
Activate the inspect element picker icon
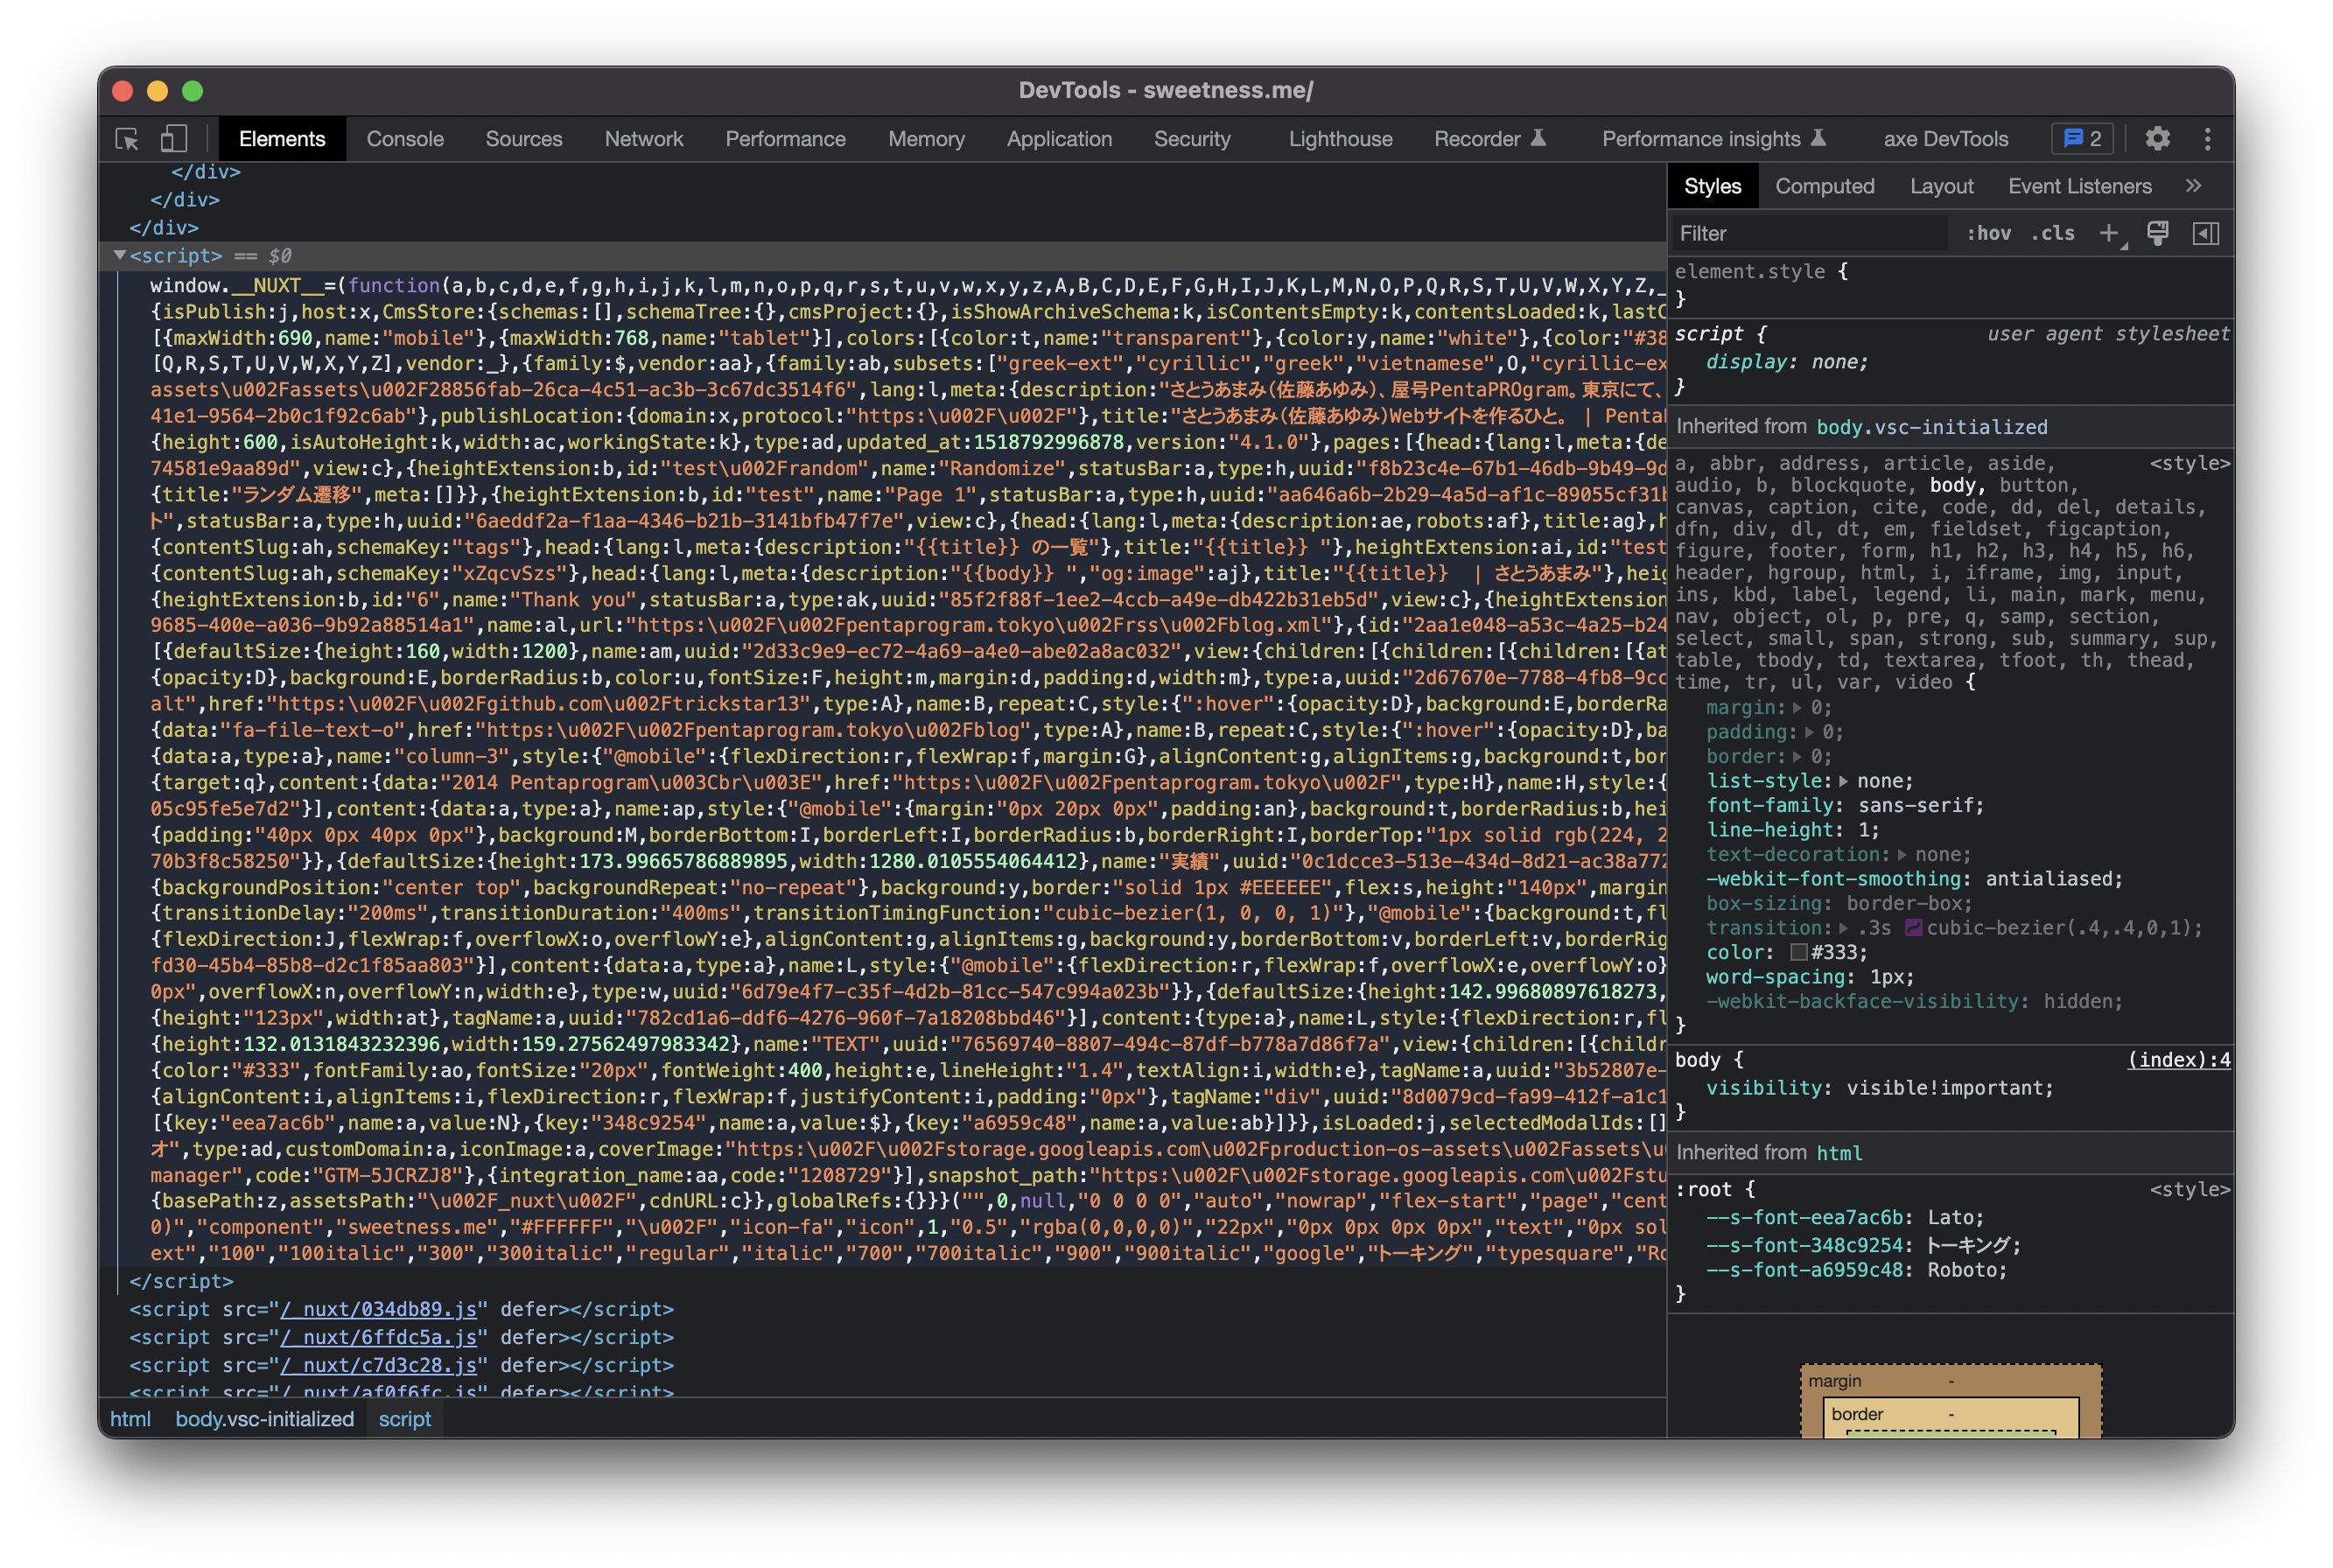coord(127,139)
